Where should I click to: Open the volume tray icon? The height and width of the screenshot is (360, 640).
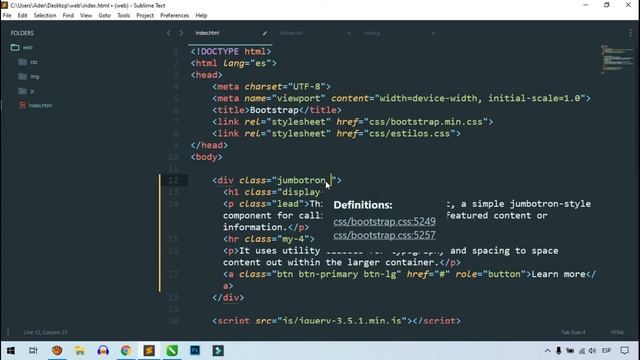(x=592, y=351)
